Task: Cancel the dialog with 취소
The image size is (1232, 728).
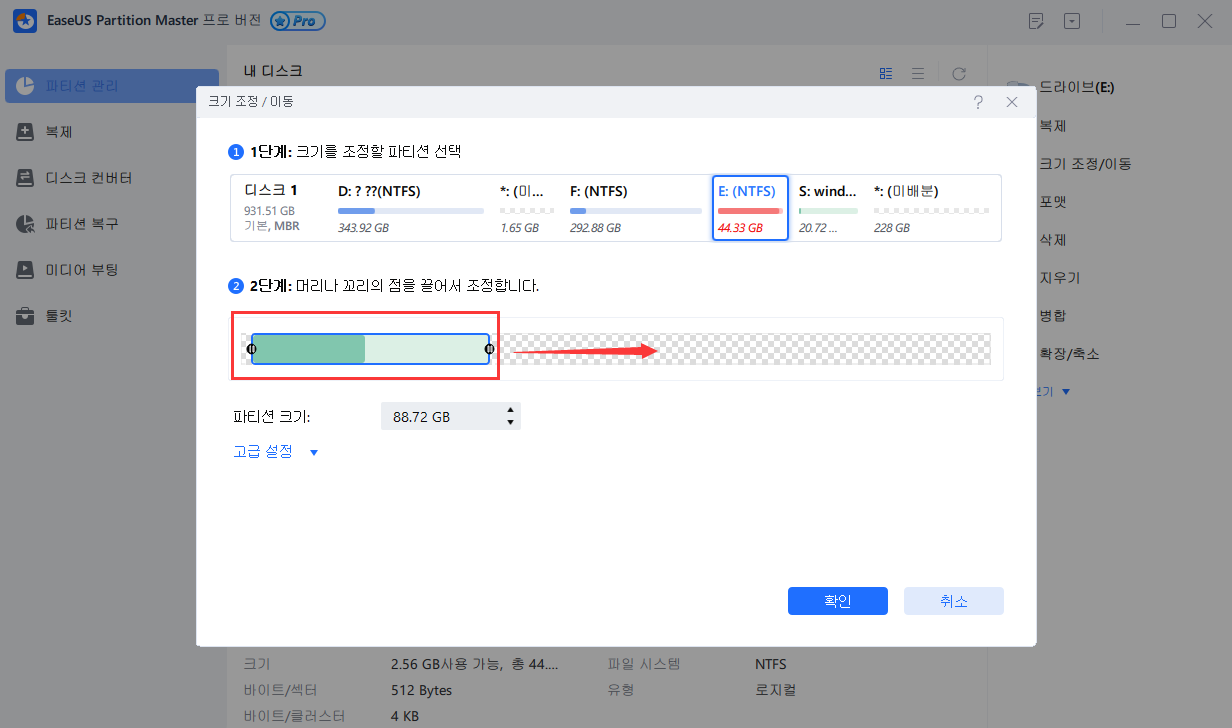Action: pyautogui.click(x=953, y=600)
